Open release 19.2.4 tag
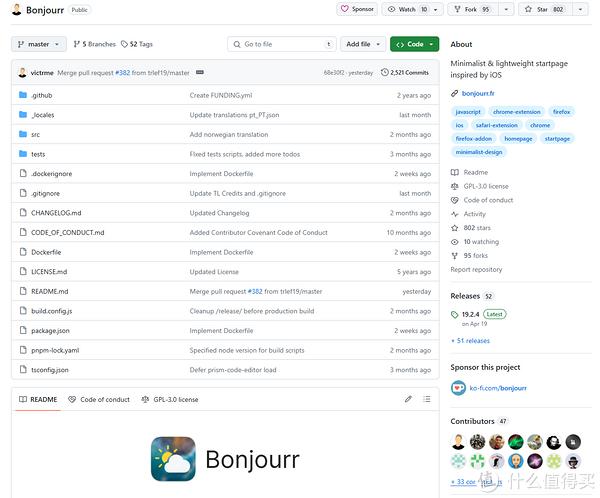The height and width of the screenshot is (498, 600). tap(470, 314)
